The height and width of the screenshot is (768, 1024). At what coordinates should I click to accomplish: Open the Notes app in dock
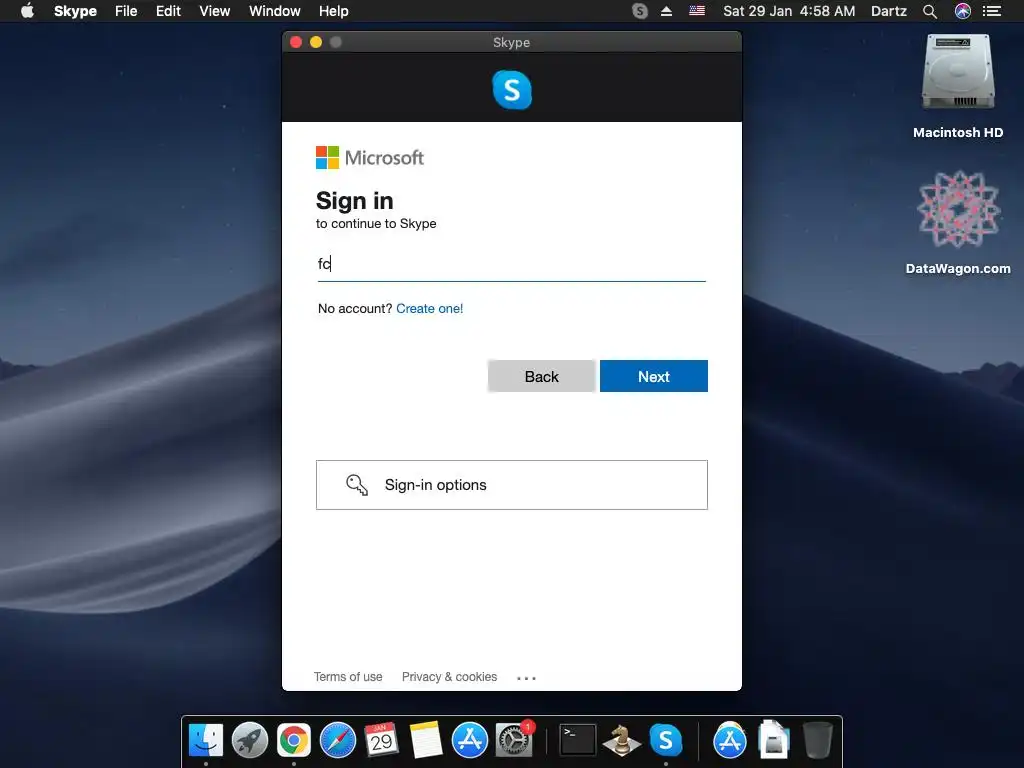coord(426,741)
